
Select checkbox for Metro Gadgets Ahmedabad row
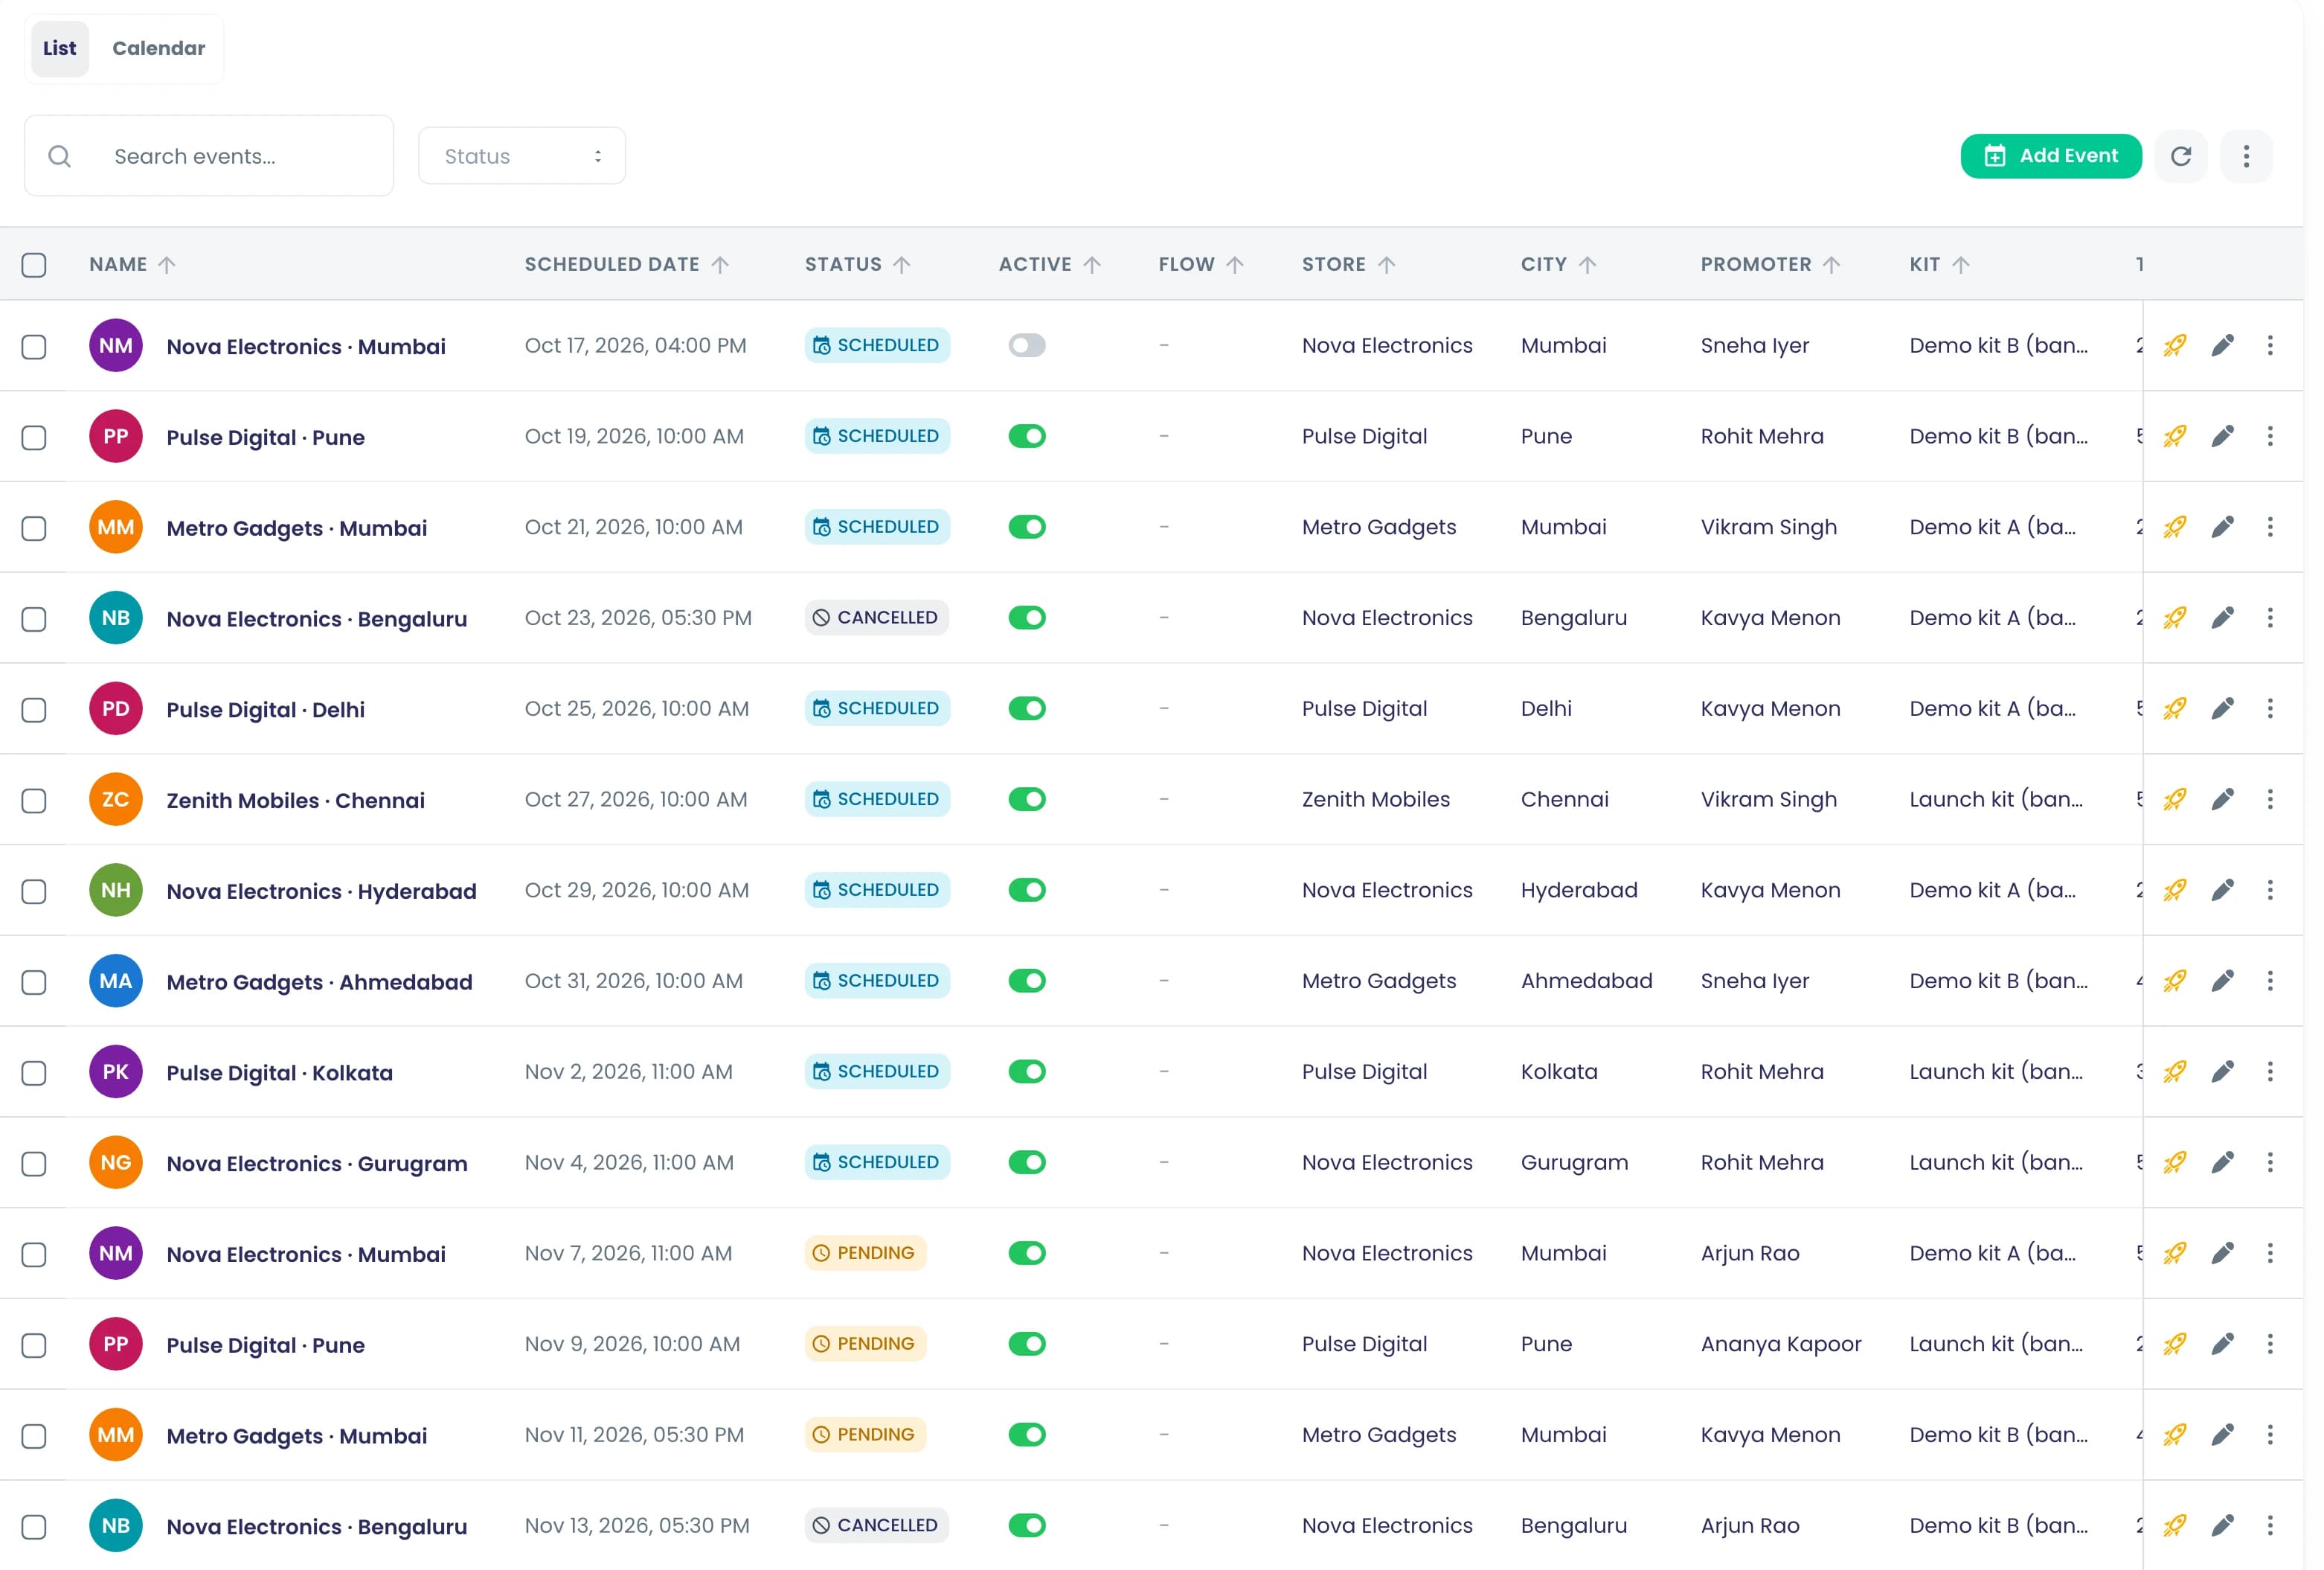click(34, 982)
